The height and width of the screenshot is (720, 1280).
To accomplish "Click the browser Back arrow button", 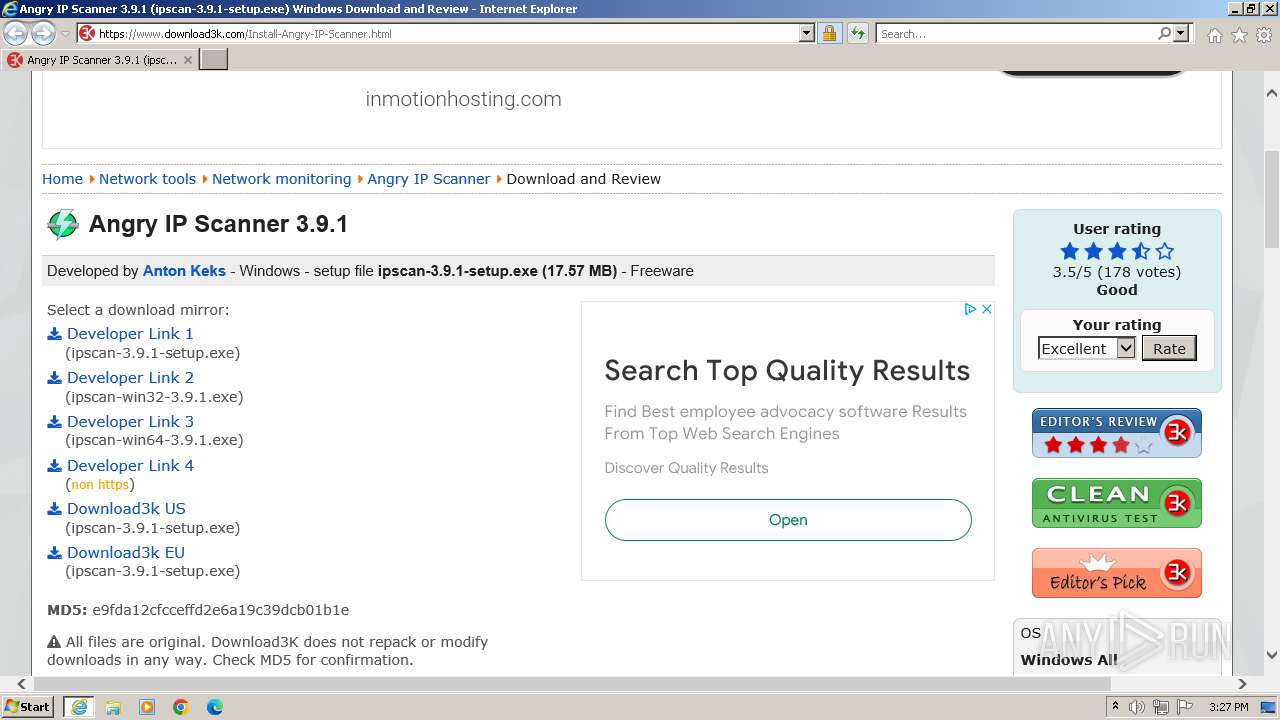I will coord(15,33).
